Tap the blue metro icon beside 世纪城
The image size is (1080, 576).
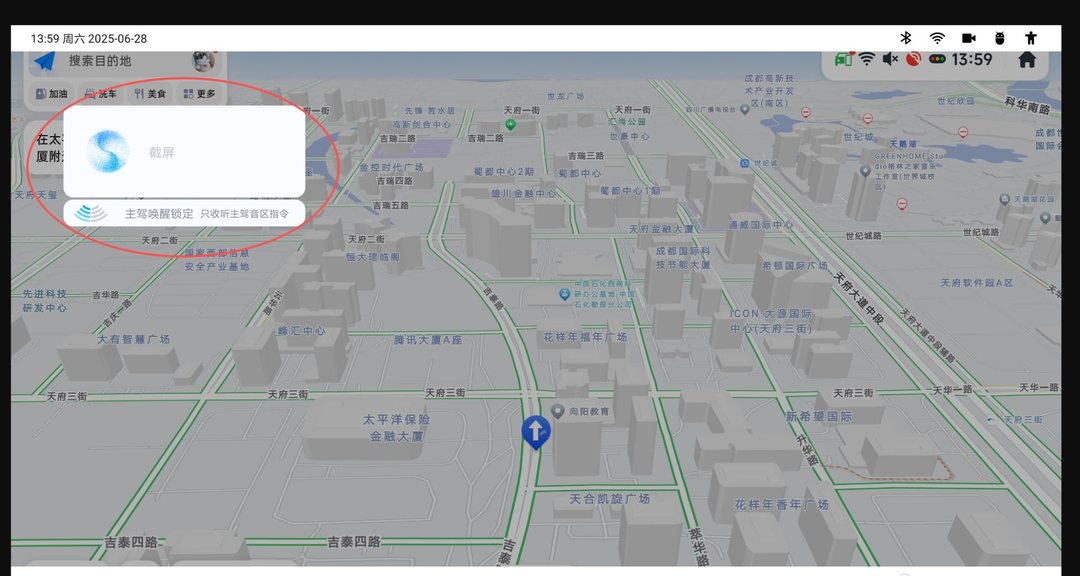coord(745,163)
